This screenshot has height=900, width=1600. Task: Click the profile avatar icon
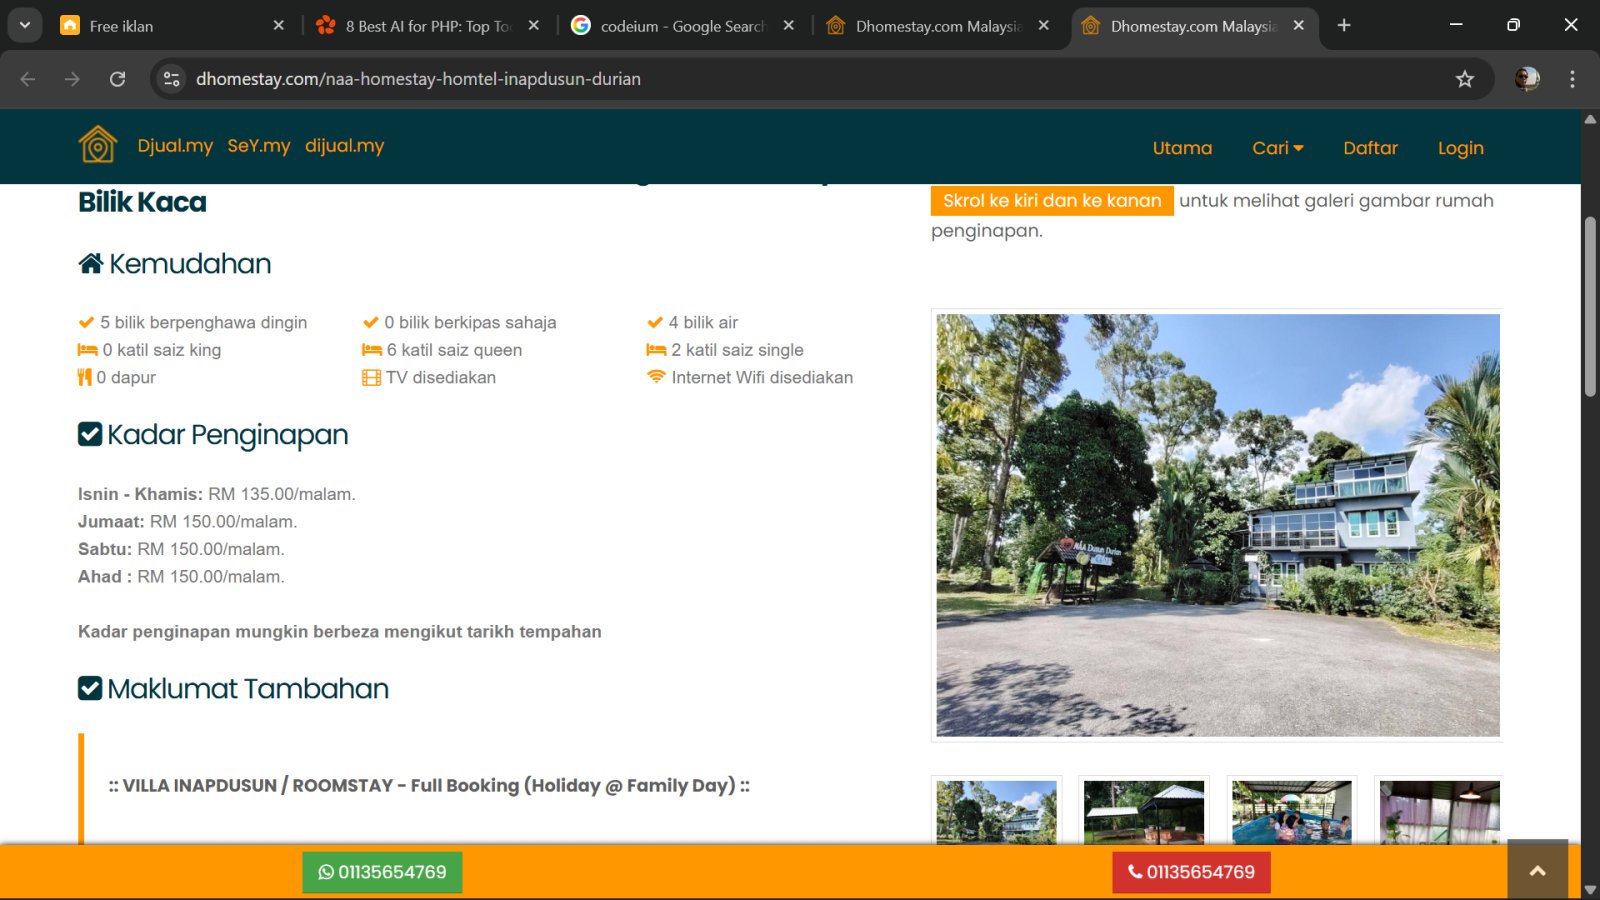(1526, 79)
